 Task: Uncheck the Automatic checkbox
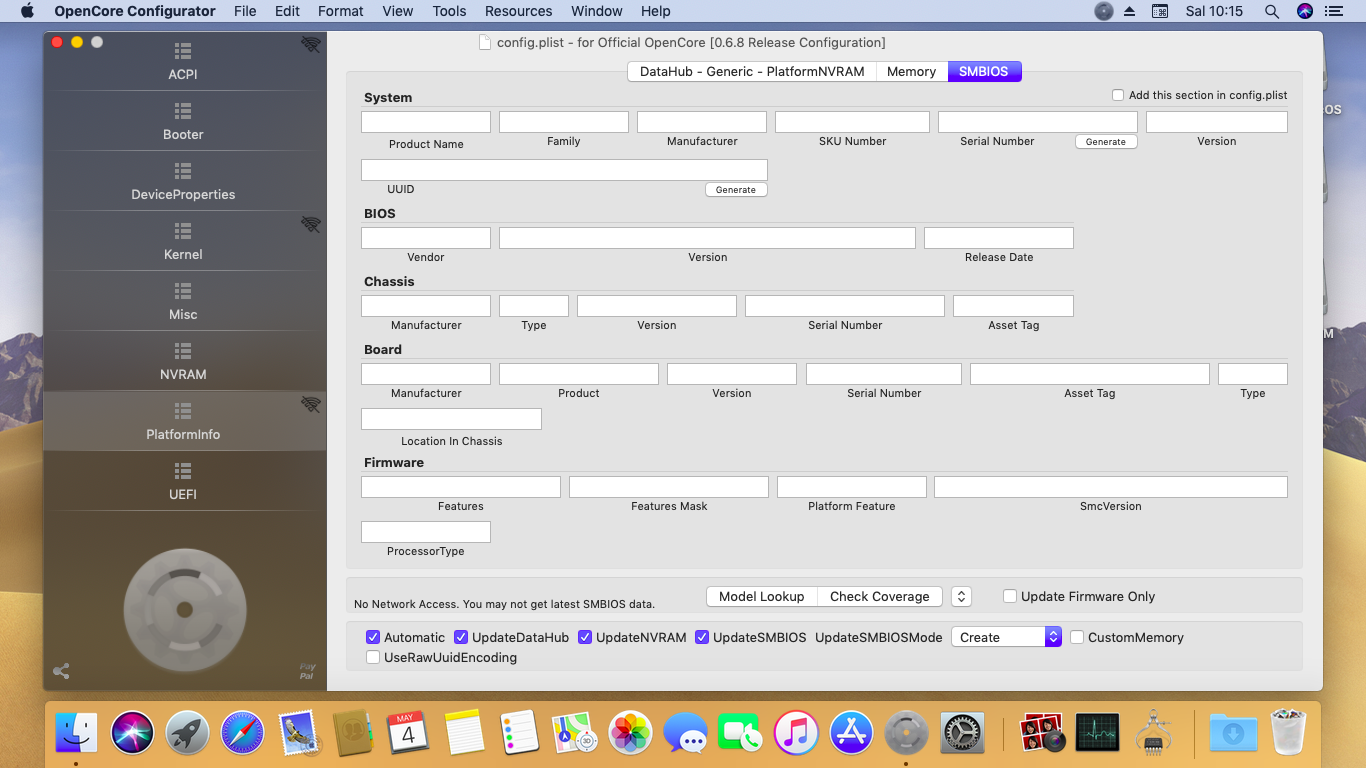[373, 637]
